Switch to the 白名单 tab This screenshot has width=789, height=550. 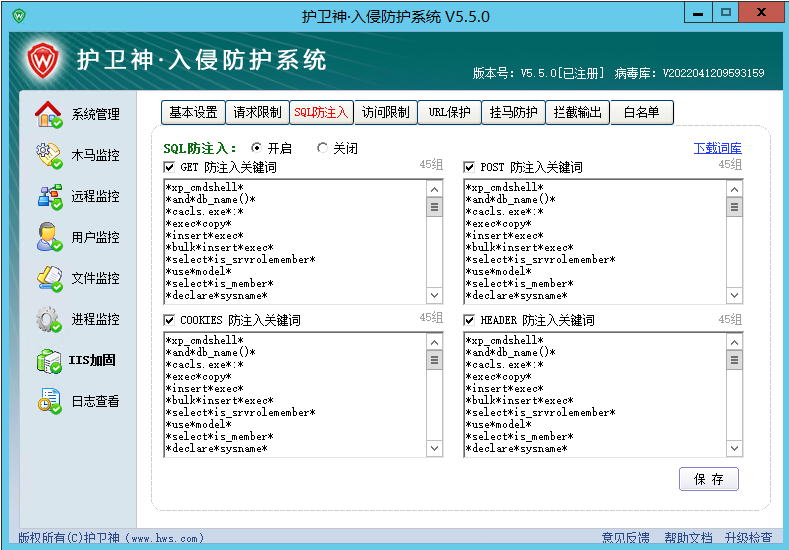(642, 112)
